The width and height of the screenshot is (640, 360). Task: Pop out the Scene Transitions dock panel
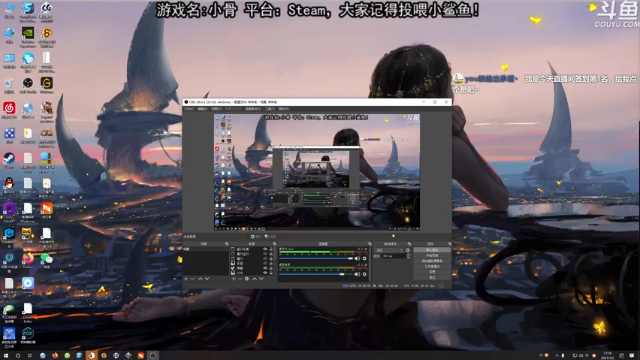(x=409, y=244)
